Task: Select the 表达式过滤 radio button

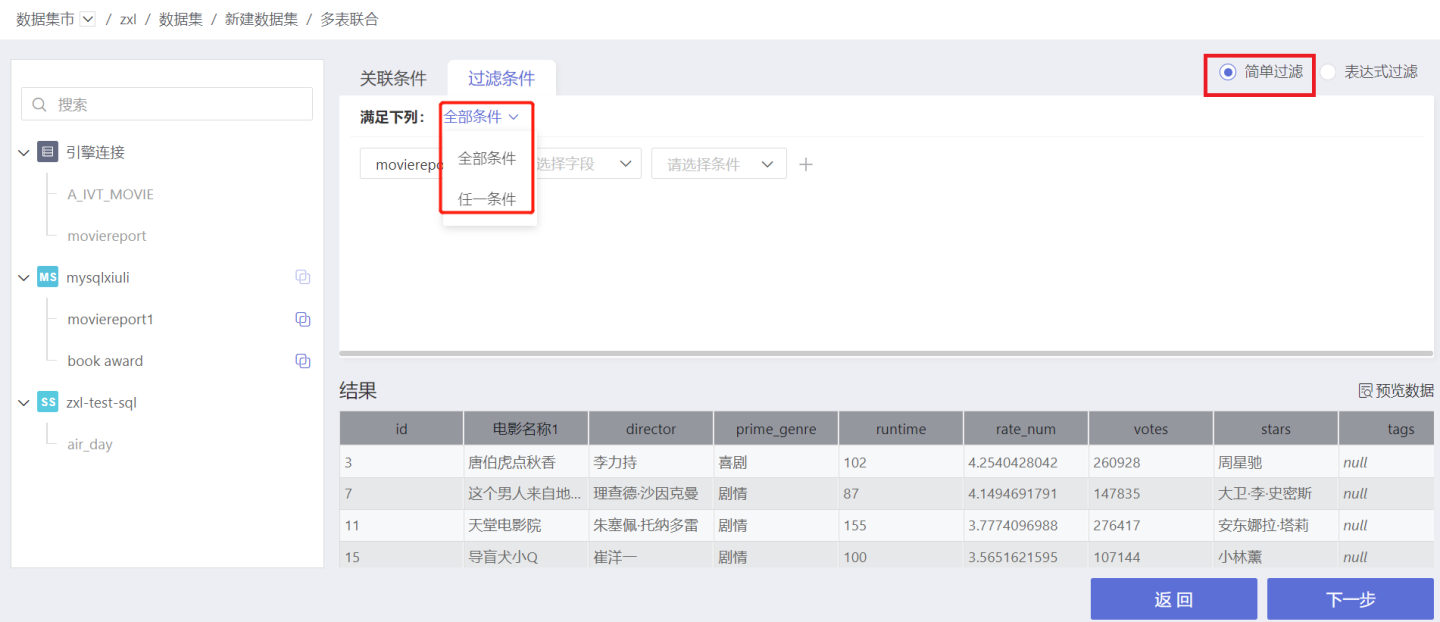Action: (x=1328, y=72)
